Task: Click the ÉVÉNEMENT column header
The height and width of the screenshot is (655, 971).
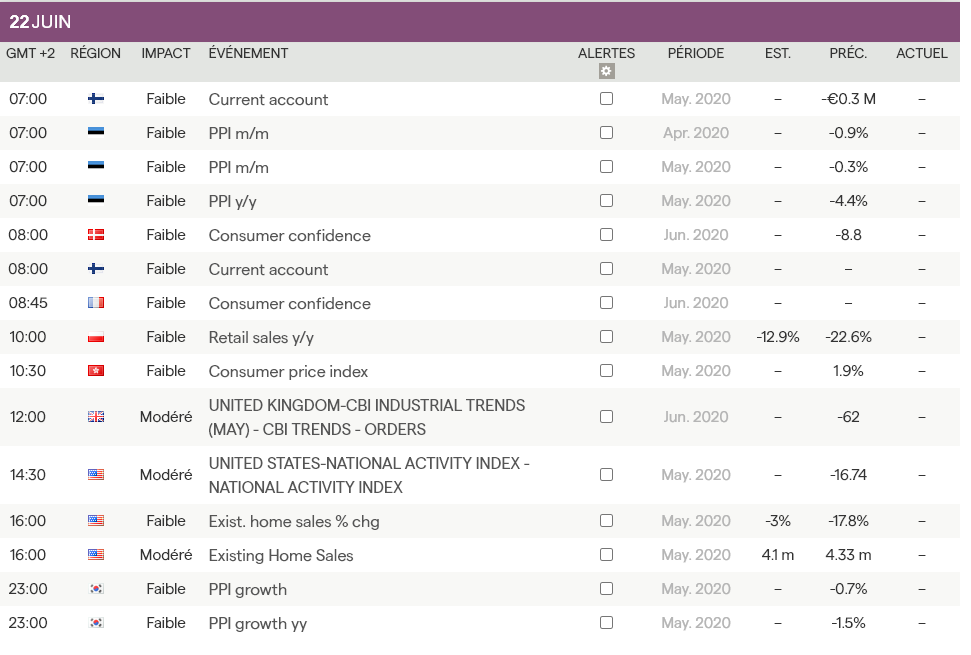Action: click(x=248, y=53)
